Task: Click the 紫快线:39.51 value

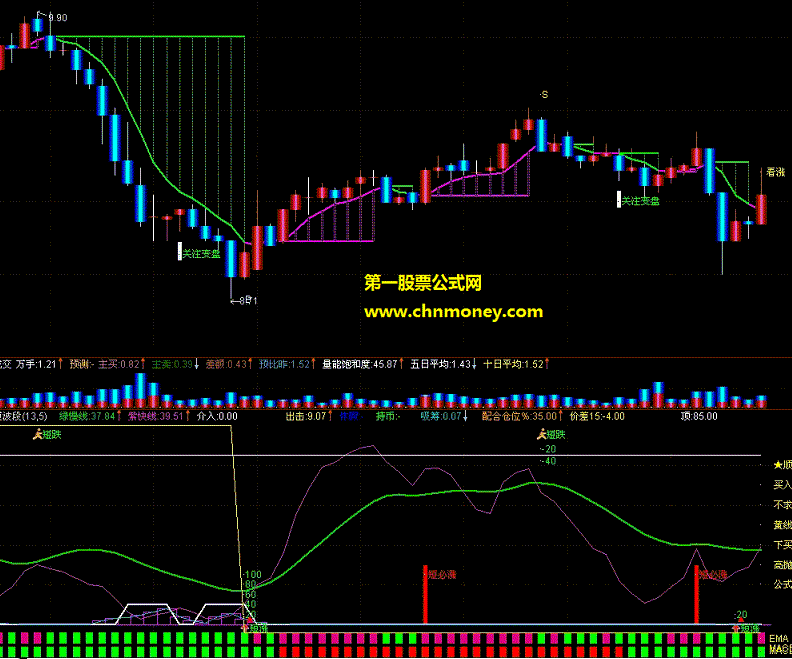Action: 156,416
